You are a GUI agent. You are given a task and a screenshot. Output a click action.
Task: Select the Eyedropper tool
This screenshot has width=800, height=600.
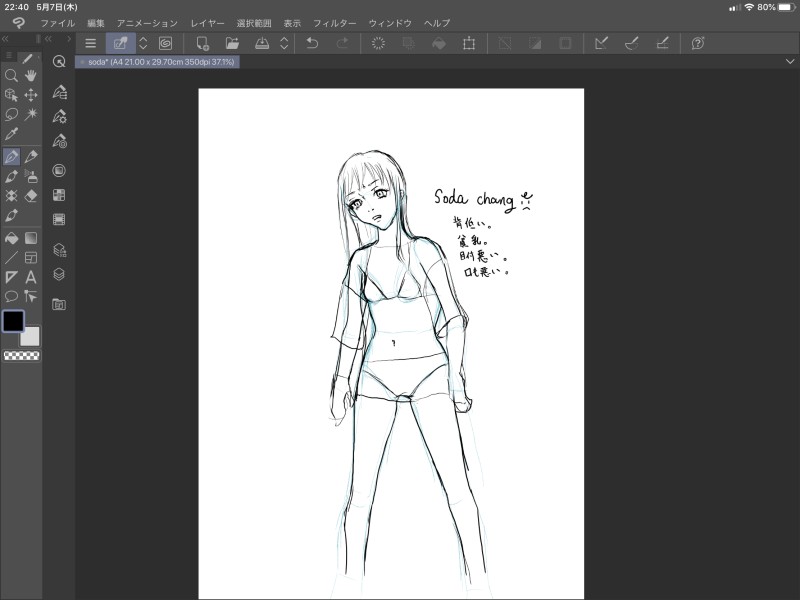[11, 134]
